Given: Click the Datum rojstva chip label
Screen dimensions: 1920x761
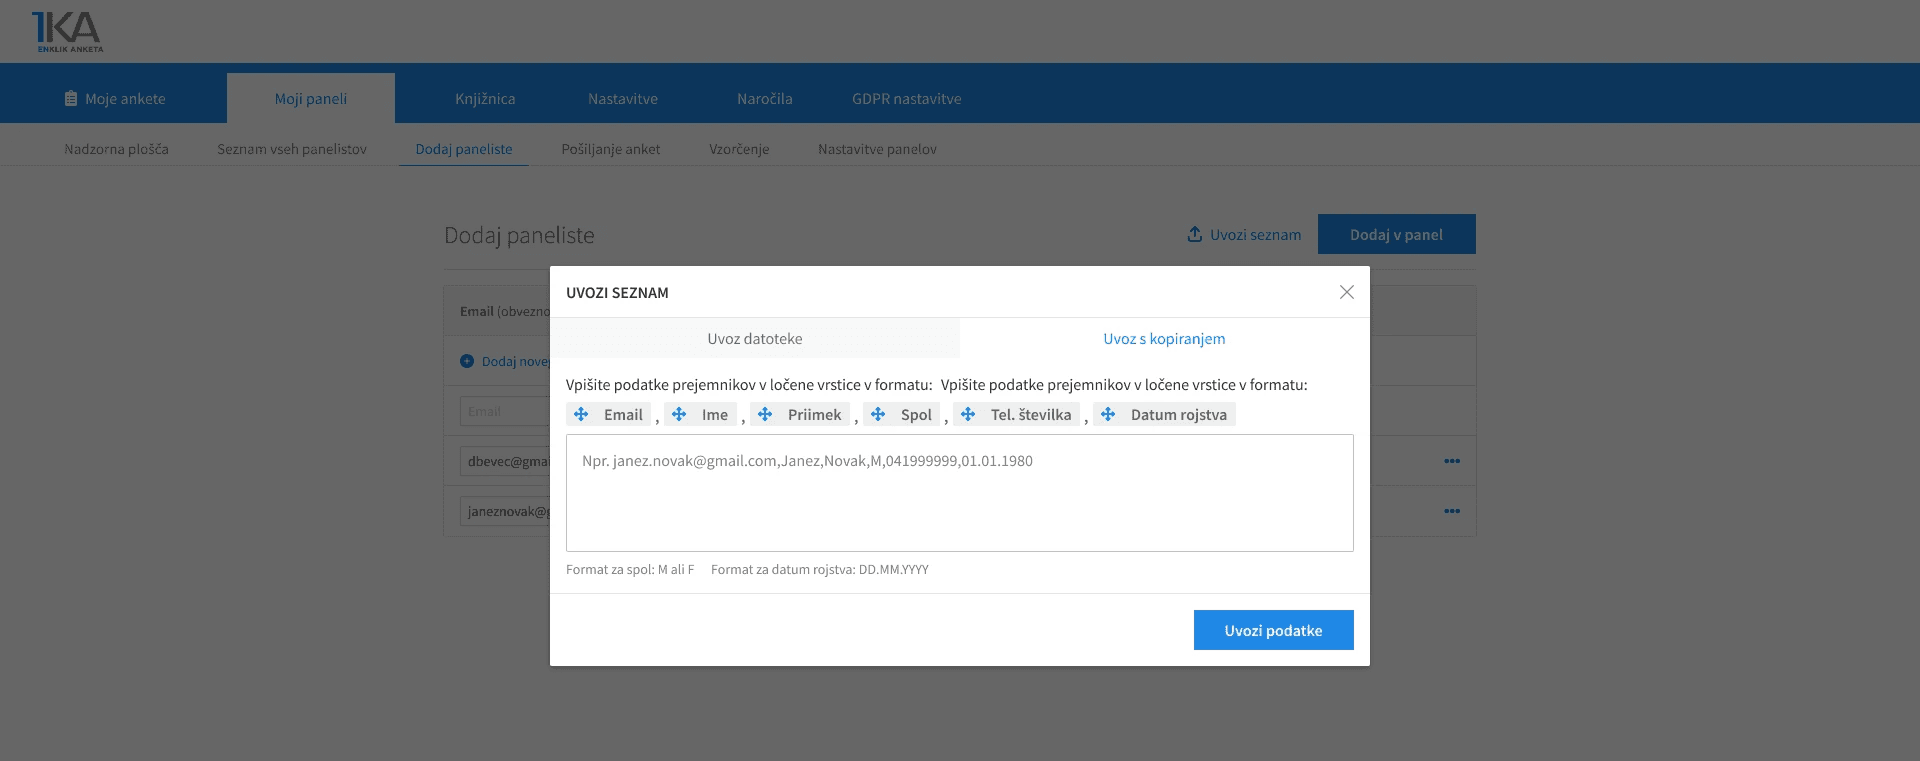Looking at the screenshot, I should [1179, 414].
